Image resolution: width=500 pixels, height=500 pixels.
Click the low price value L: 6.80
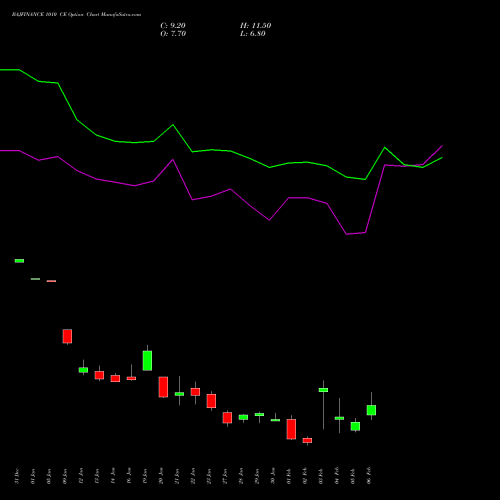[x=253, y=34]
